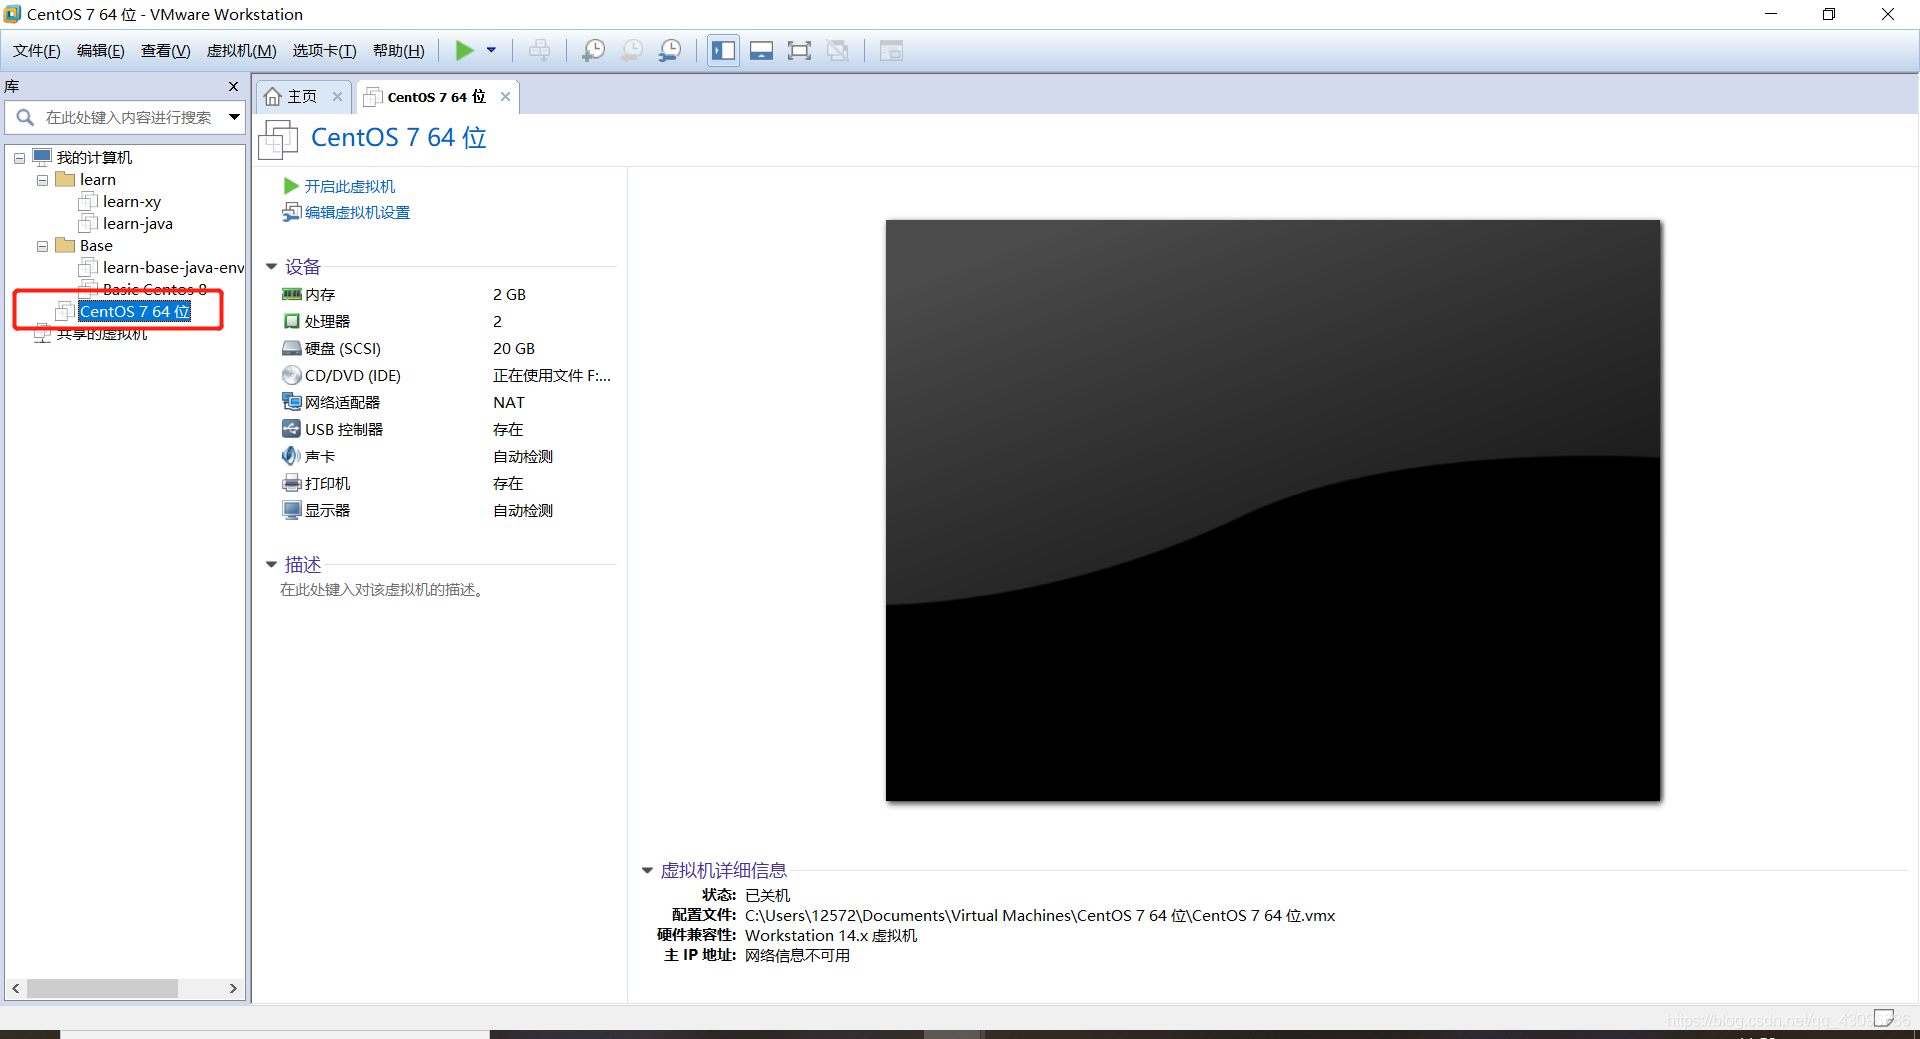Toggle the library sidebar view icon
Image resolution: width=1920 pixels, height=1039 pixels.
(x=723, y=50)
